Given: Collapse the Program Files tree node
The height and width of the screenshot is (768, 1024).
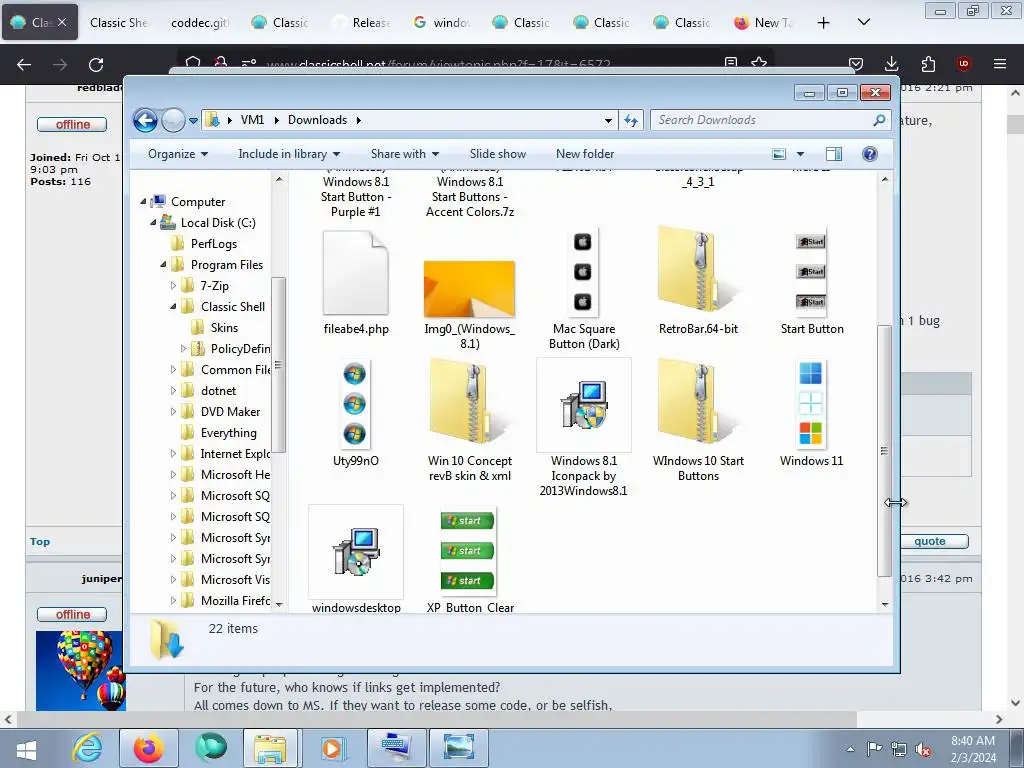Looking at the screenshot, I should point(163,264).
